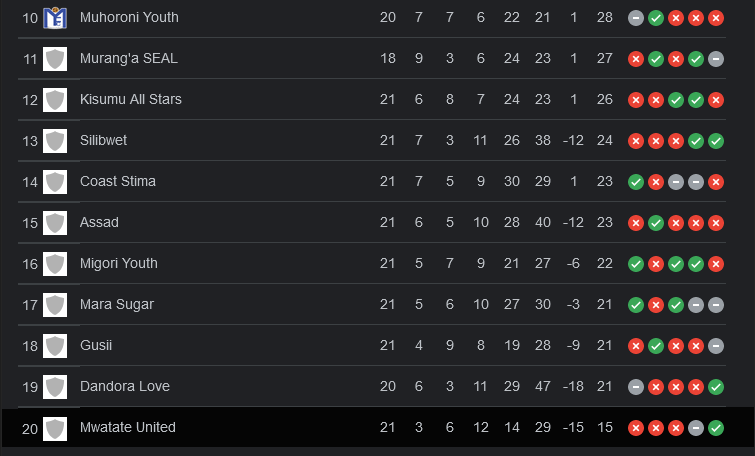The image size is (755, 456).
Task: Click Silibwet's points total of 24
Action: (x=605, y=140)
